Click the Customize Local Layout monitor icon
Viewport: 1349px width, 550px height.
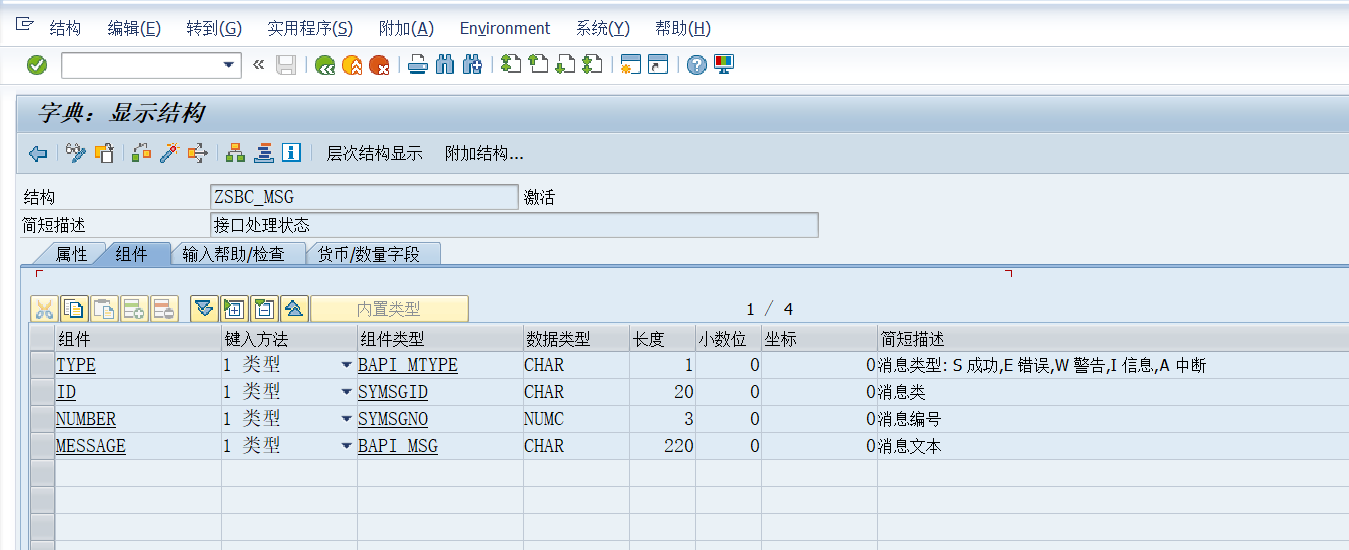point(724,65)
